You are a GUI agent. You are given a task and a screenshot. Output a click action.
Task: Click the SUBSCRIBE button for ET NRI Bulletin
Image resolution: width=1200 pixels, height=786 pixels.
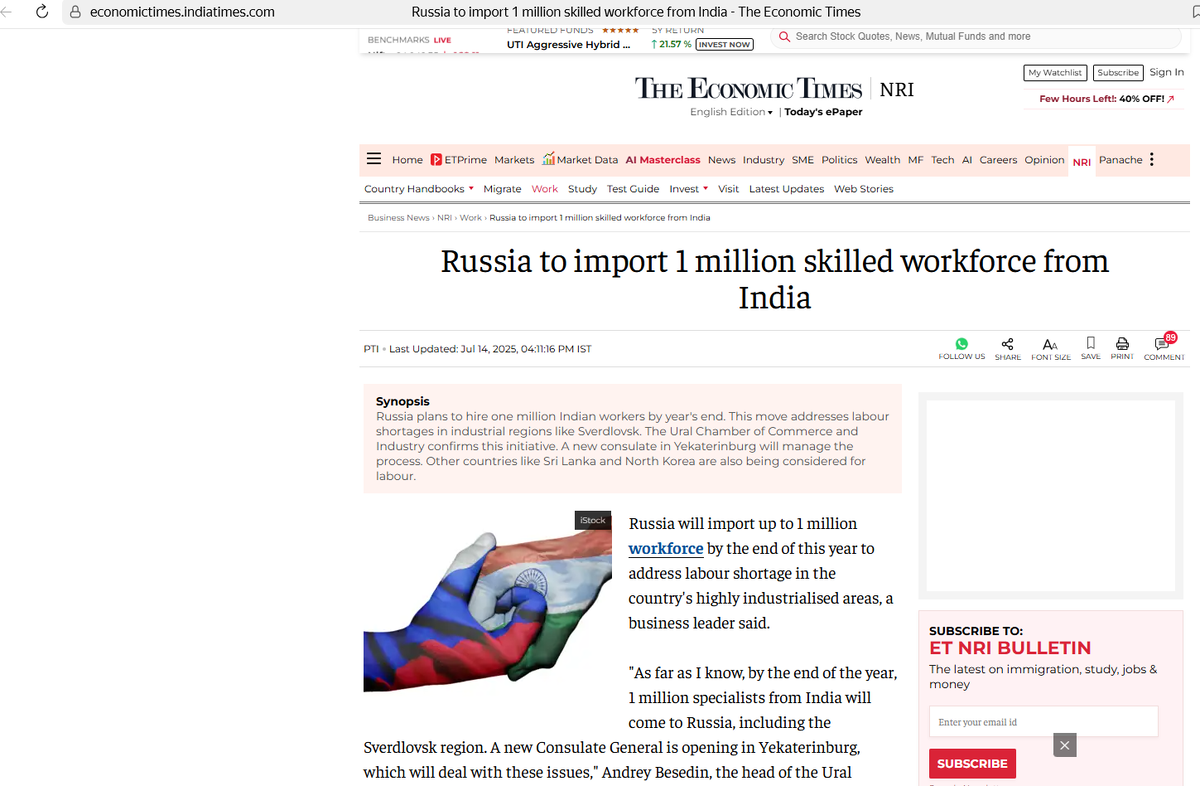click(x=972, y=763)
